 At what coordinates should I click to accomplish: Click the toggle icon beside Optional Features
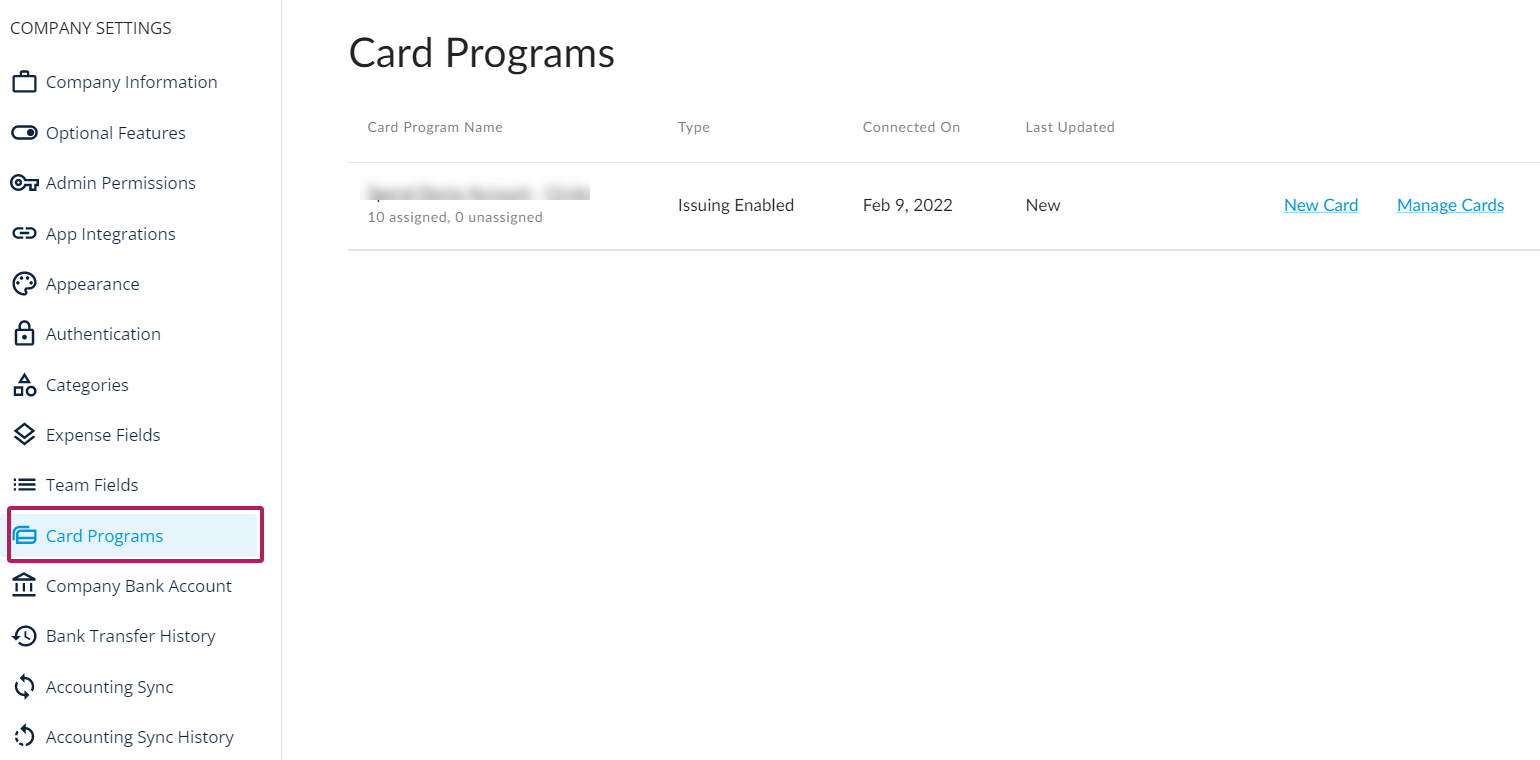24,133
